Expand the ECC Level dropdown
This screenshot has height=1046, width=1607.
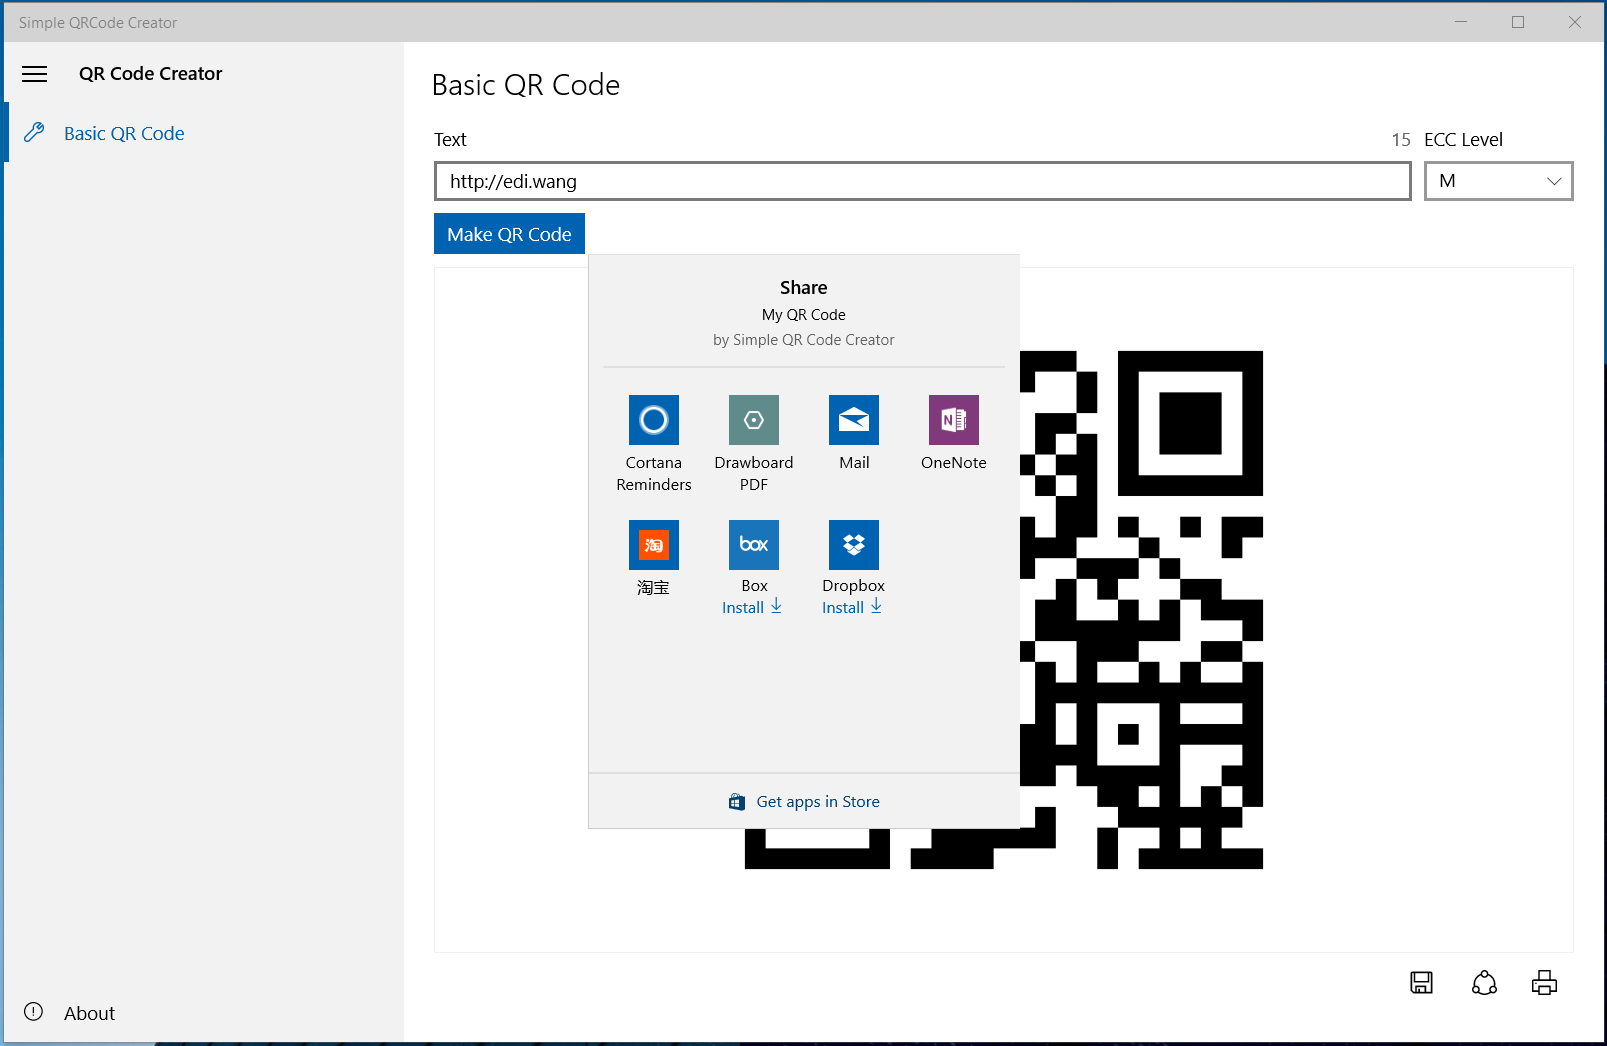[x=1498, y=181]
